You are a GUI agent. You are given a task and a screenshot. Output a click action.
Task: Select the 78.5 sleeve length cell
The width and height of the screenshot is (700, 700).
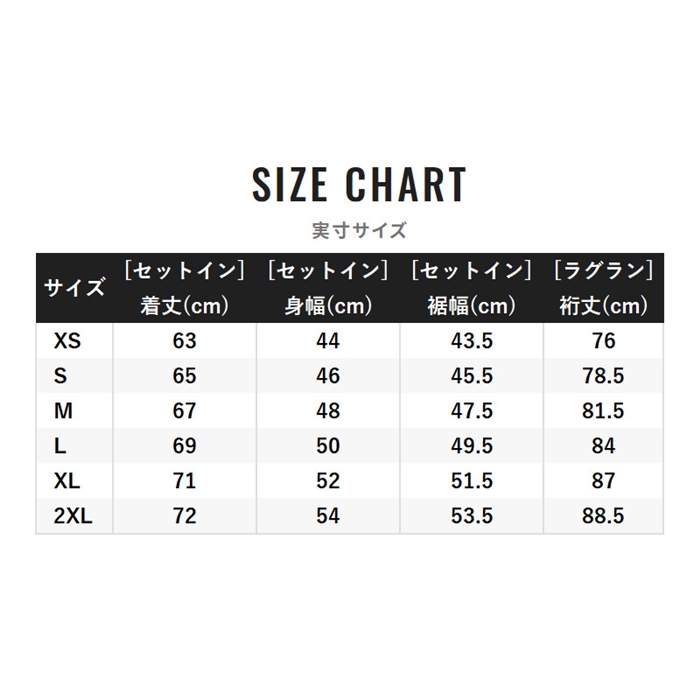[x=603, y=376]
